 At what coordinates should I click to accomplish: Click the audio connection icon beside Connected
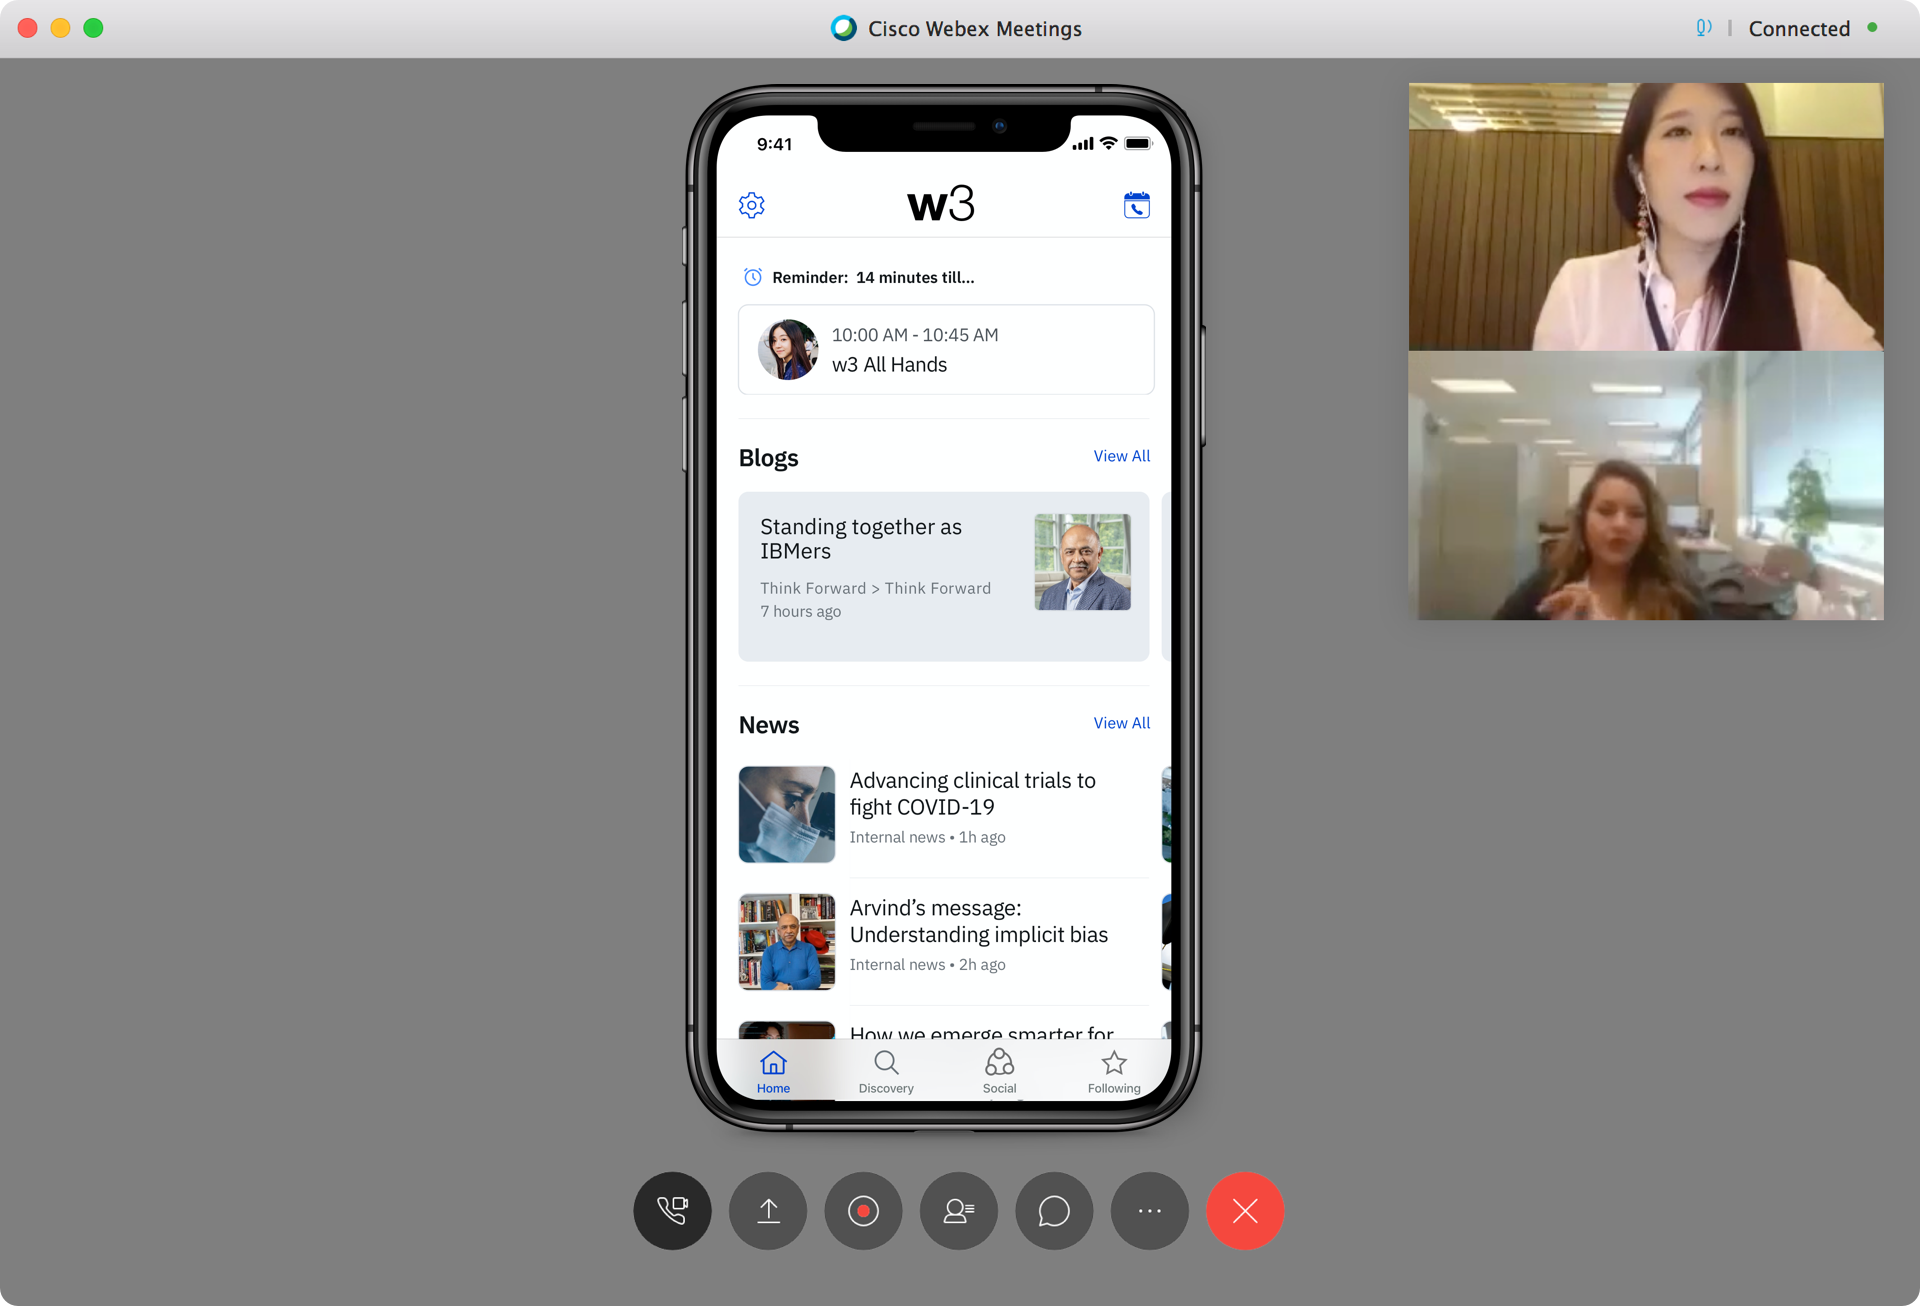pyautogui.click(x=1704, y=28)
